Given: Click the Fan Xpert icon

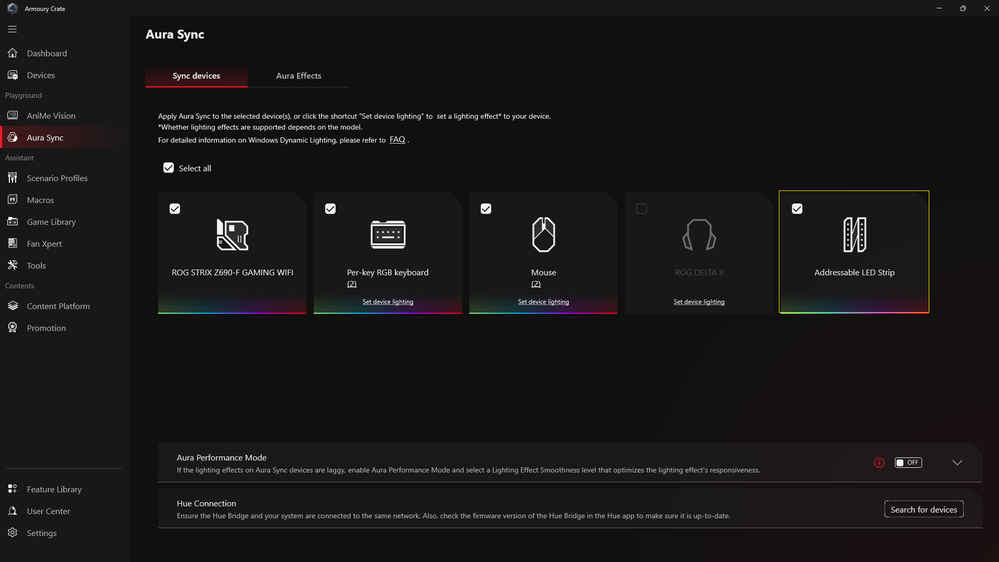Looking at the screenshot, I should pyautogui.click(x=13, y=243).
